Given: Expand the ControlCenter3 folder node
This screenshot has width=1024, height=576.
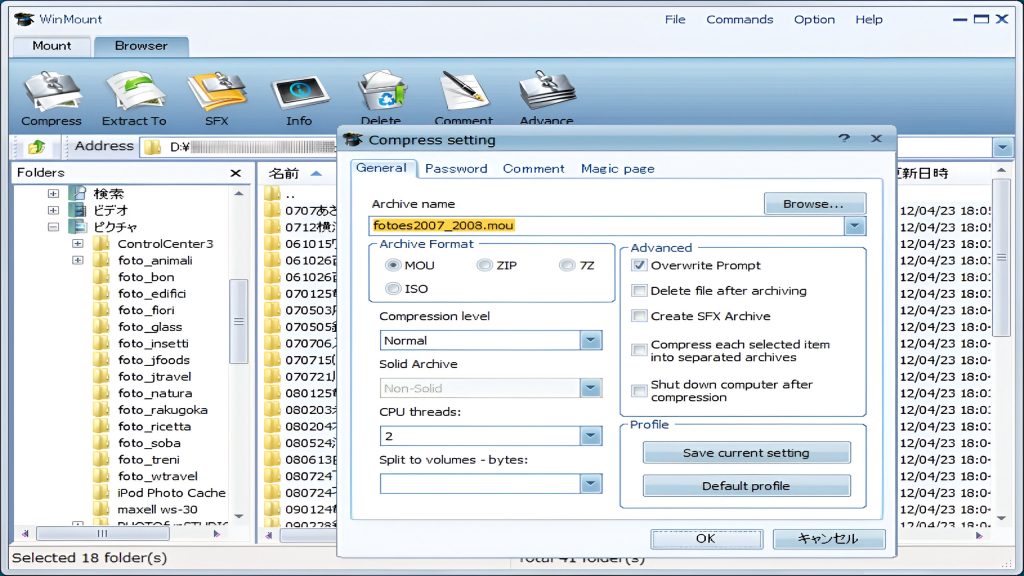Looking at the screenshot, I should point(78,244).
